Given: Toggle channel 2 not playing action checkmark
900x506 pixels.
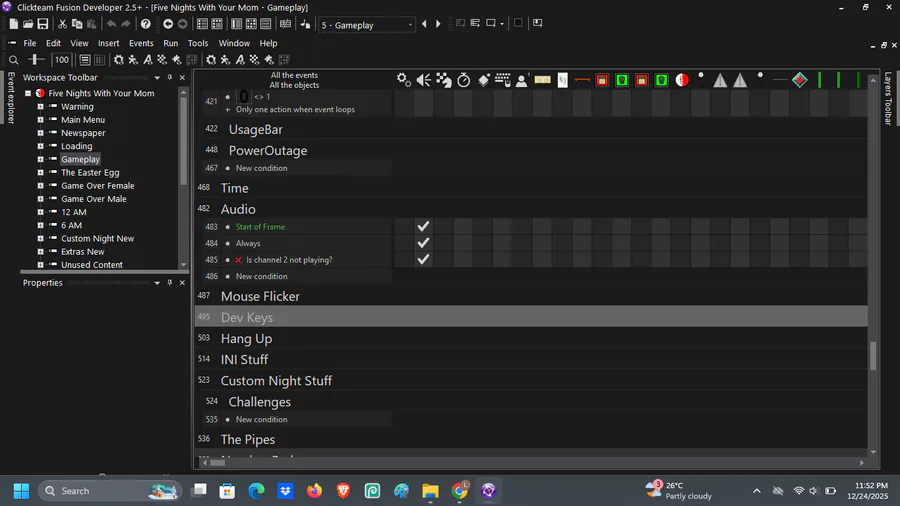Looking at the screenshot, I should tap(424, 260).
